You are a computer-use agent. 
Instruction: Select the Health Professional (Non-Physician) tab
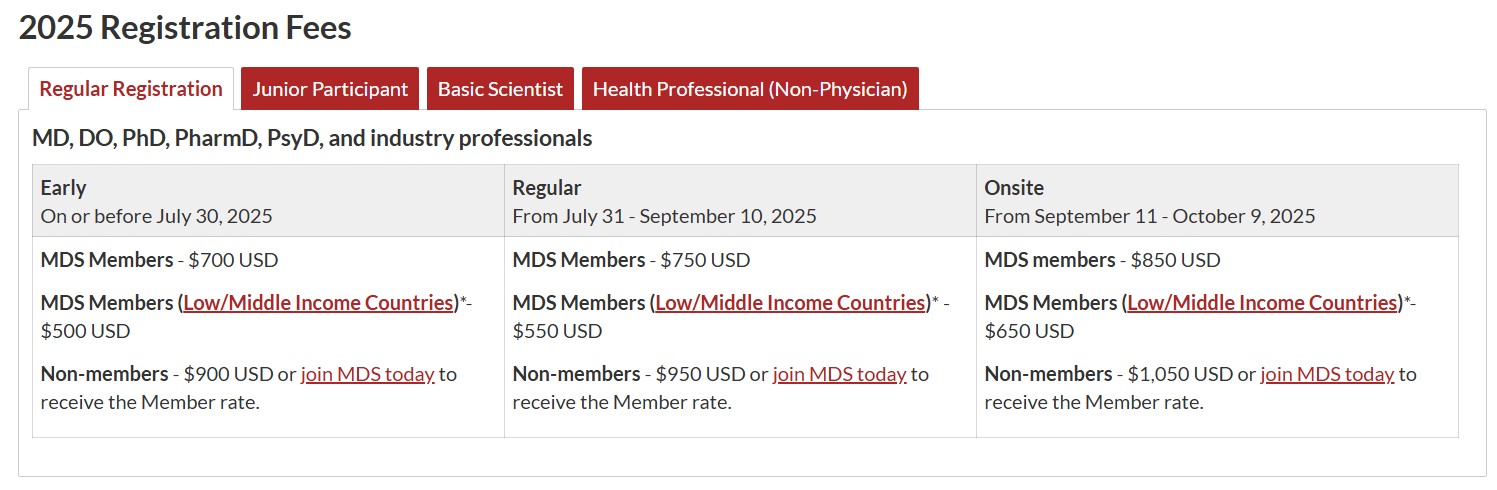click(750, 89)
